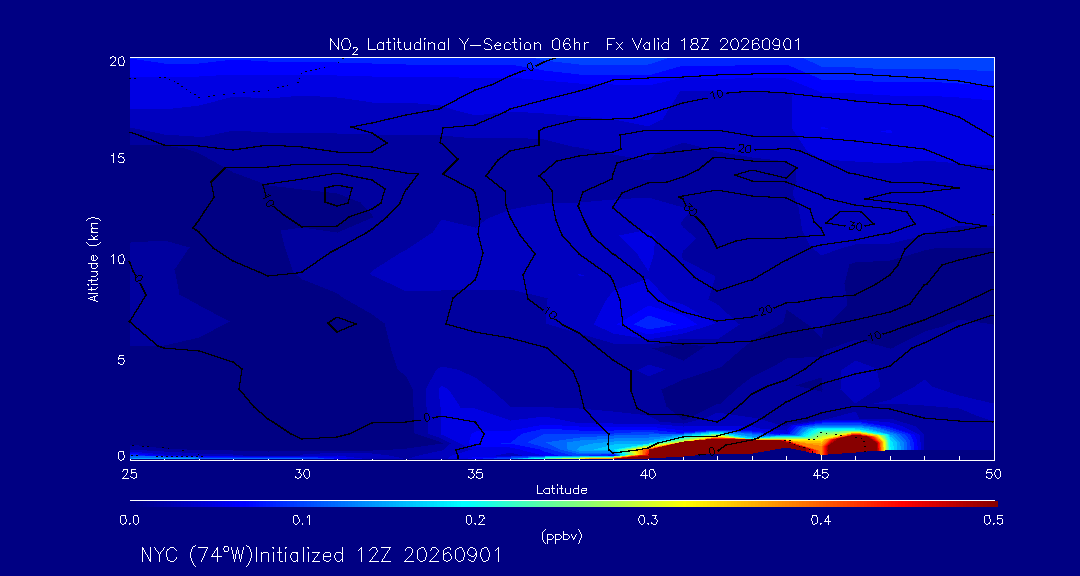
Task: Click the 0.5 colorbar tick label
Action: [x=993, y=521]
